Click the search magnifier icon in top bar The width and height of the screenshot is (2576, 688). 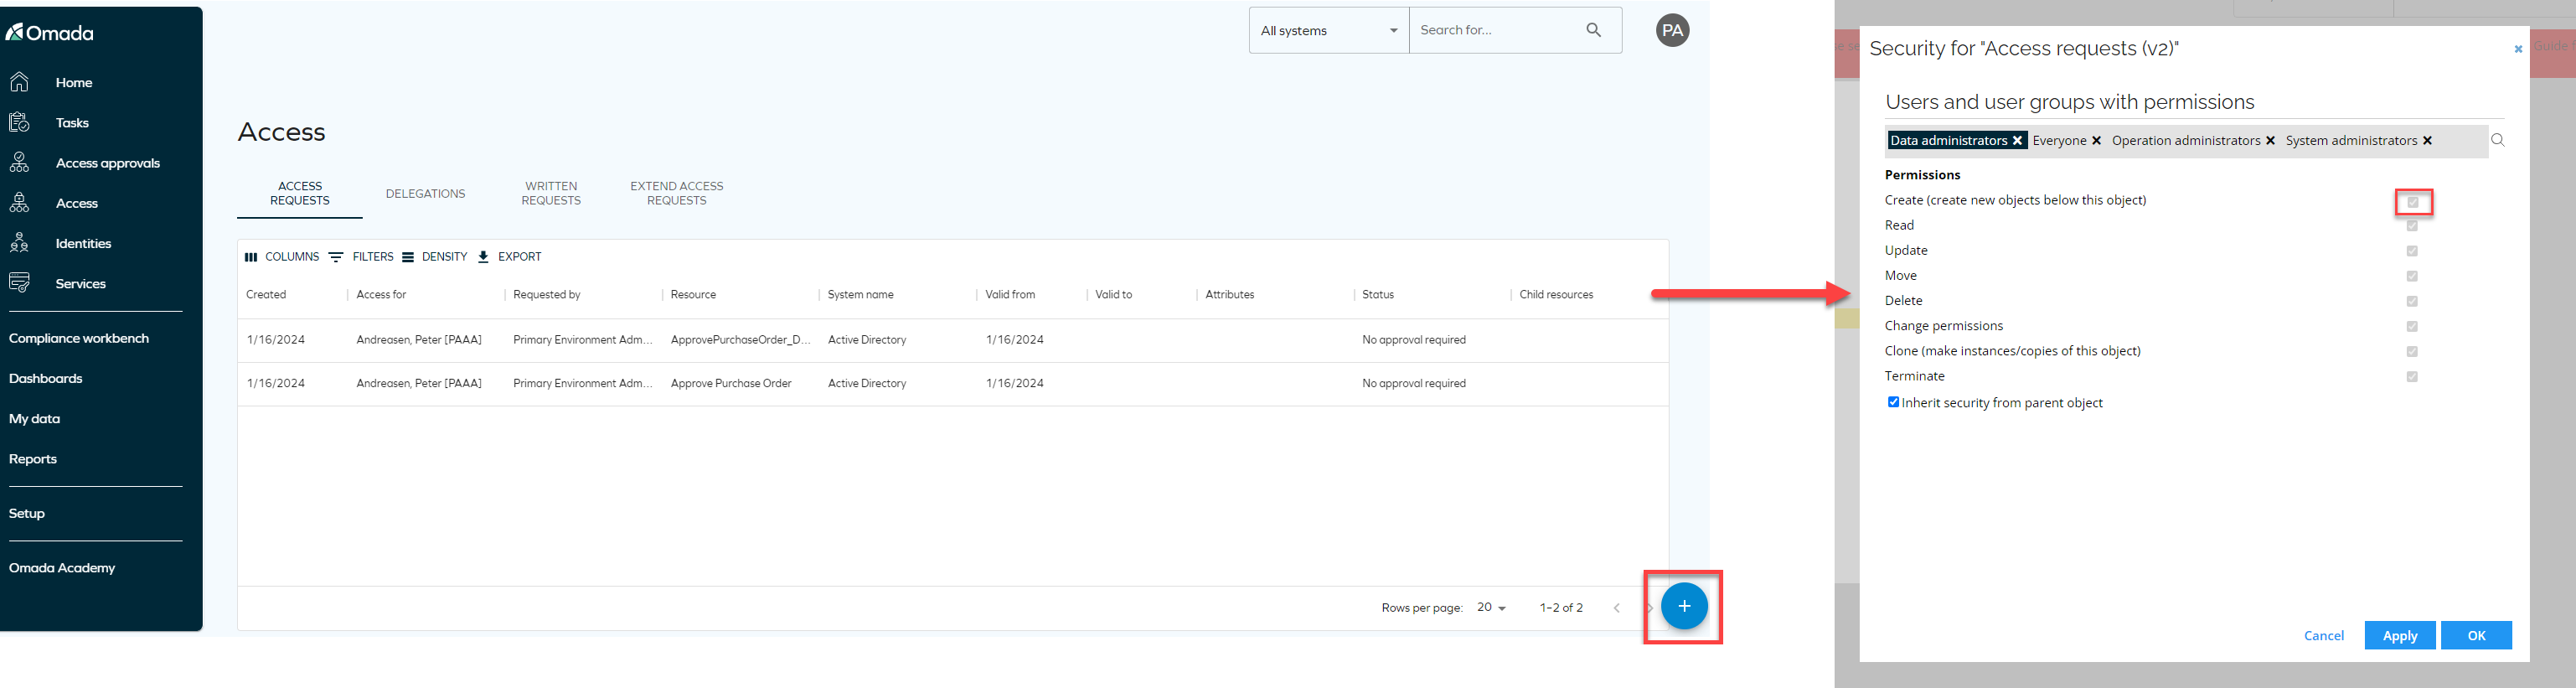tap(1594, 30)
